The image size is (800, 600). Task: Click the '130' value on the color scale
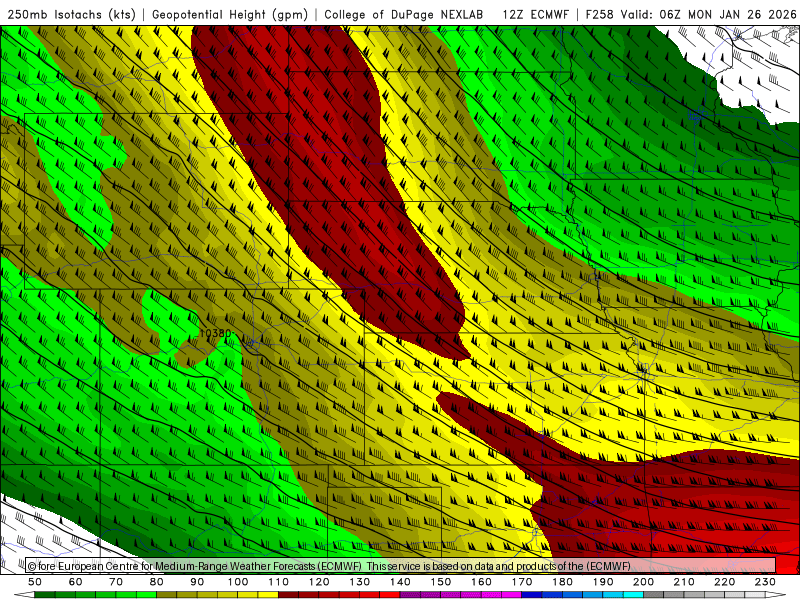(x=360, y=582)
